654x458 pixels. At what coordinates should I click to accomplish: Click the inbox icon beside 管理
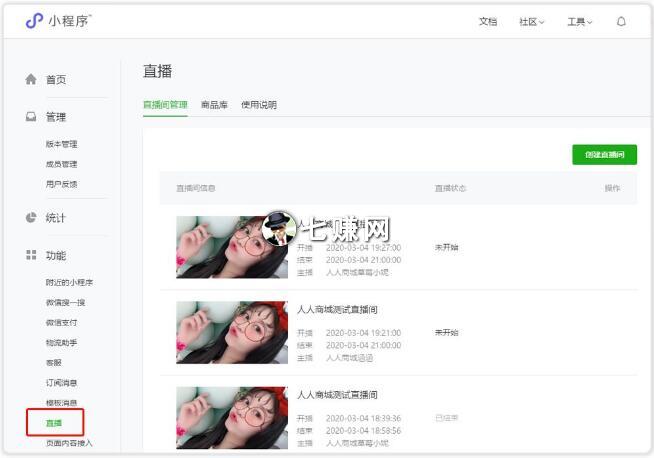31,116
